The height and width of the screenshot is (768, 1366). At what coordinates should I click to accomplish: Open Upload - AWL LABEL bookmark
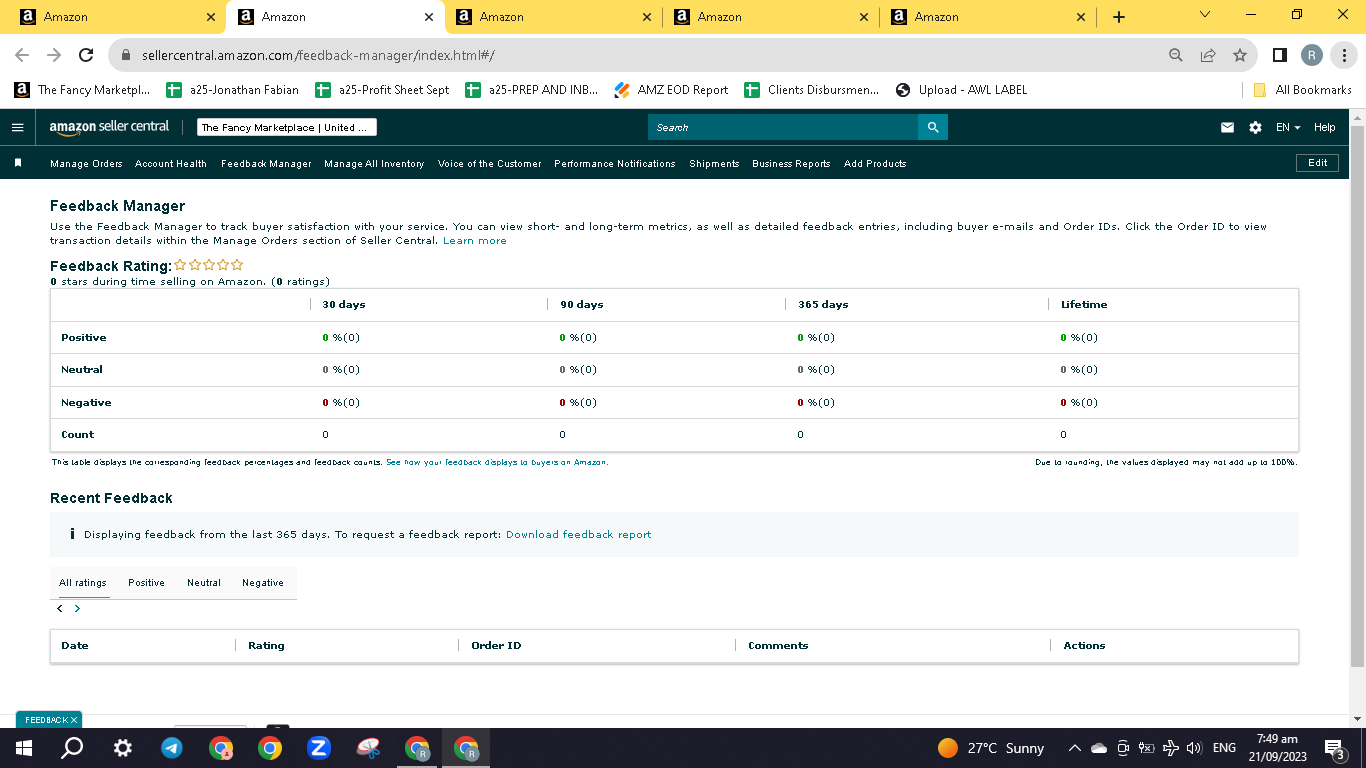961,90
